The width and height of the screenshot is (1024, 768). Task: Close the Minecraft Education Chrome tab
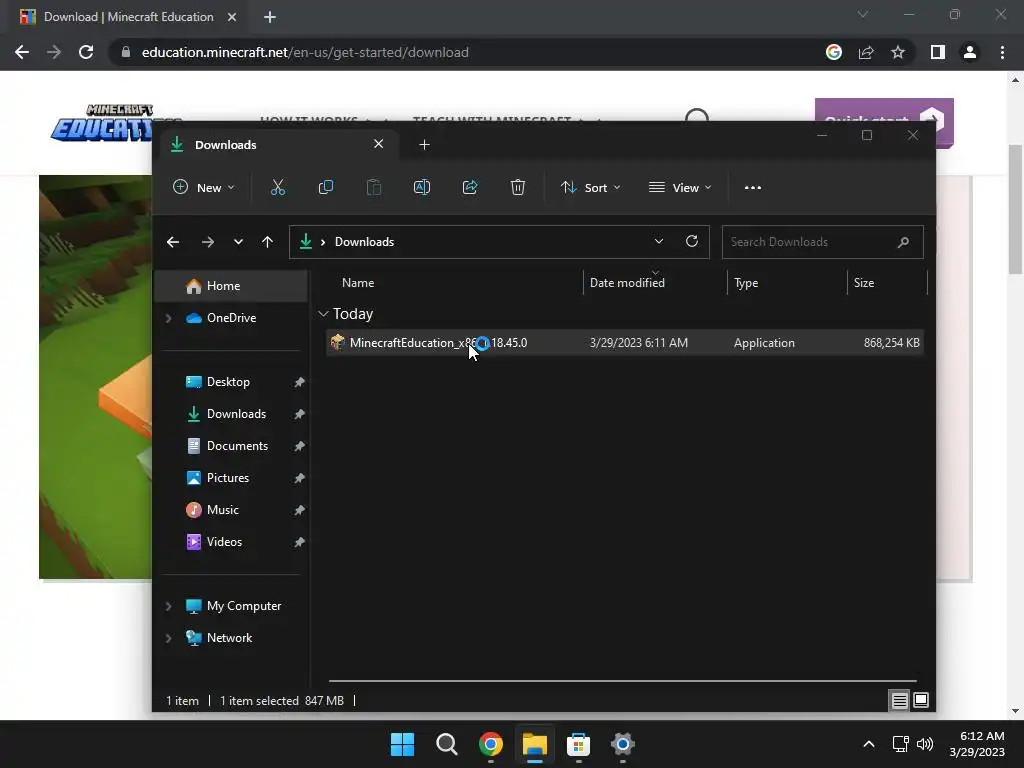pyautogui.click(x=232, y=17)
